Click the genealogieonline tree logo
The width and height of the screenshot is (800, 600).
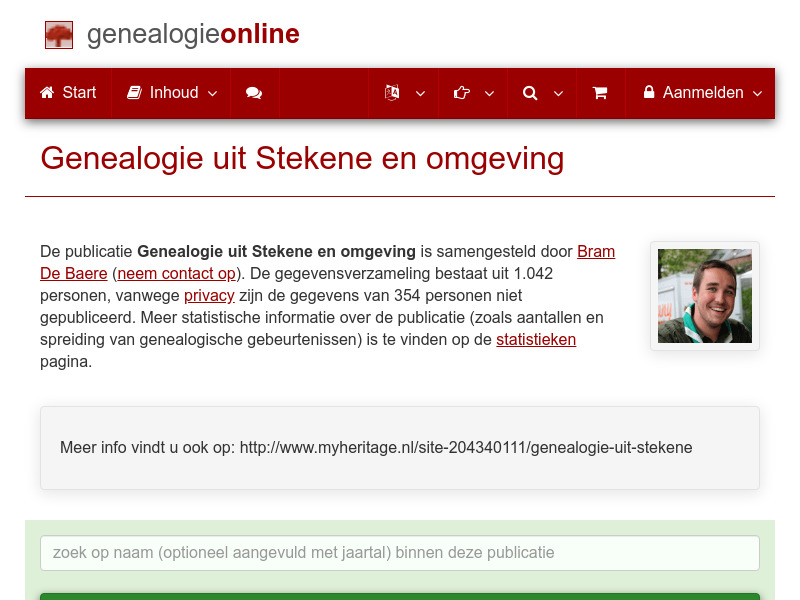(x=59, y=34)
